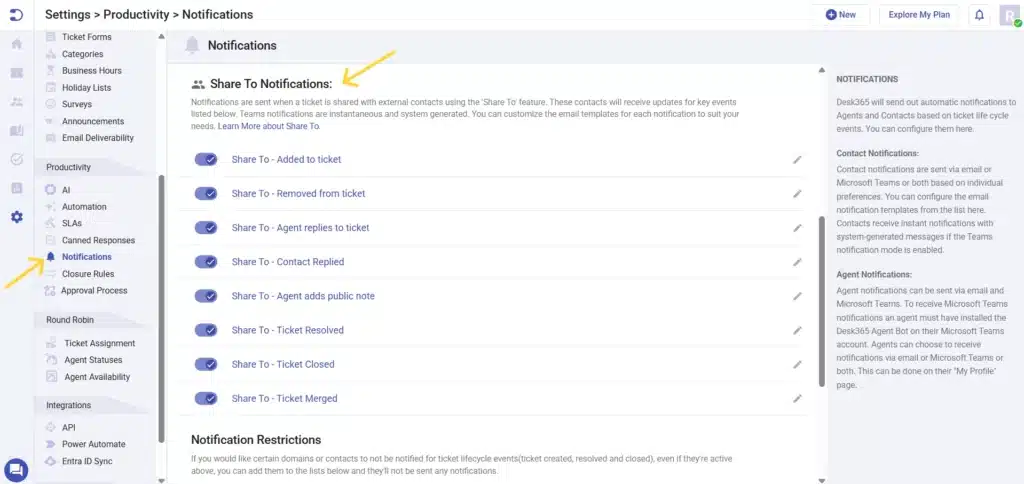Image resolution: width=1024 pixels, height=484 pixels.
Task: Click the Desk365 logo icon
Action: pyautogui.click(x=16, y=14)
